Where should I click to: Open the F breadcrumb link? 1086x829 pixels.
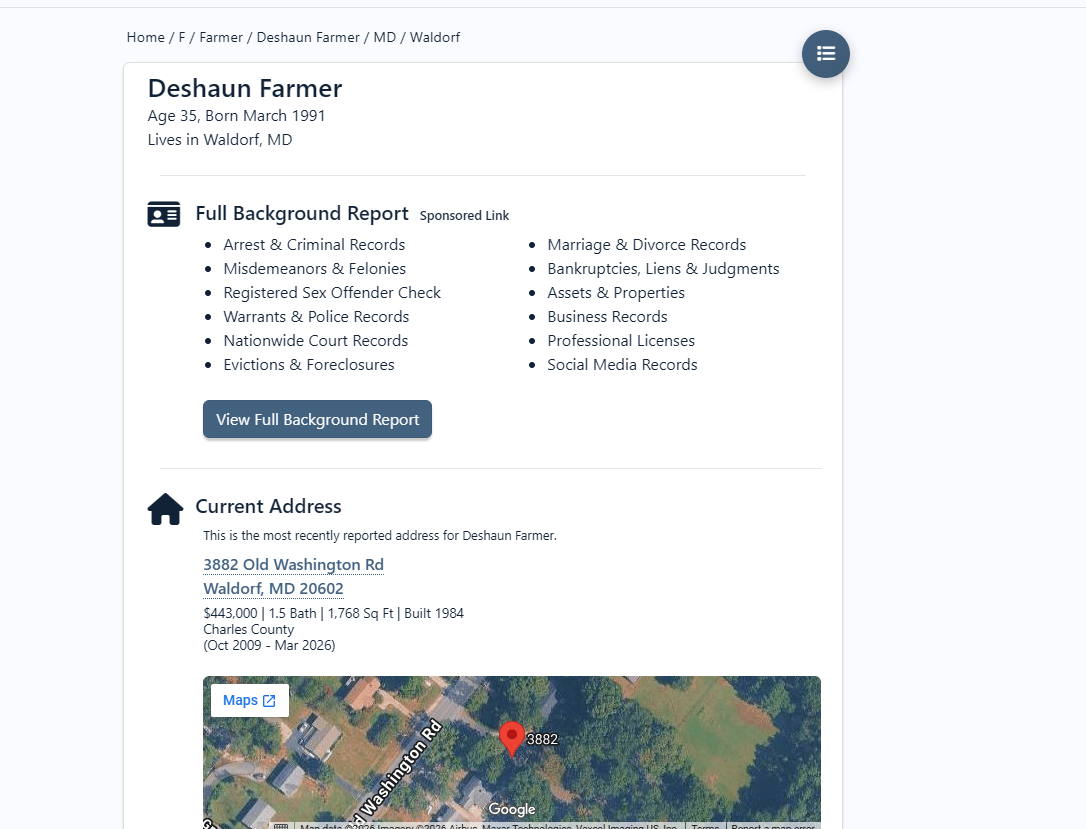coord(181,37)
